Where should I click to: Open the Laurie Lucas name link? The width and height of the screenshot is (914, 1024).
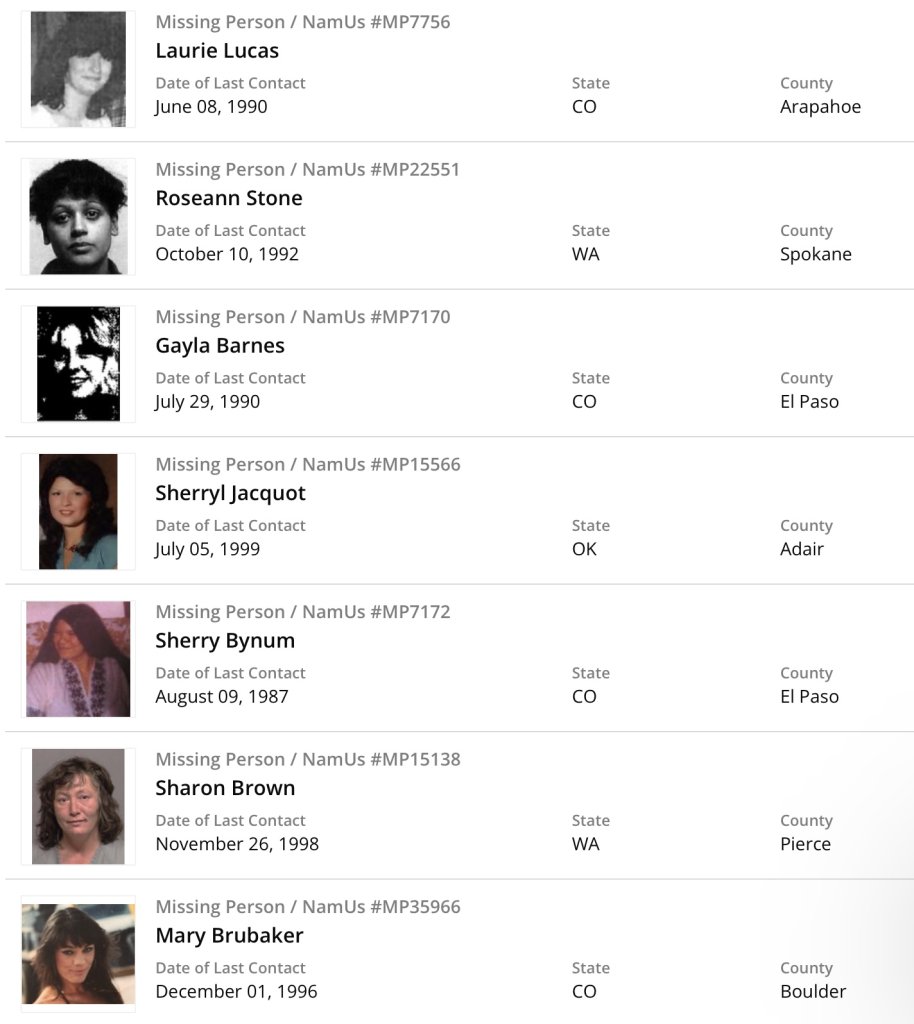click(x=217, y=51)
